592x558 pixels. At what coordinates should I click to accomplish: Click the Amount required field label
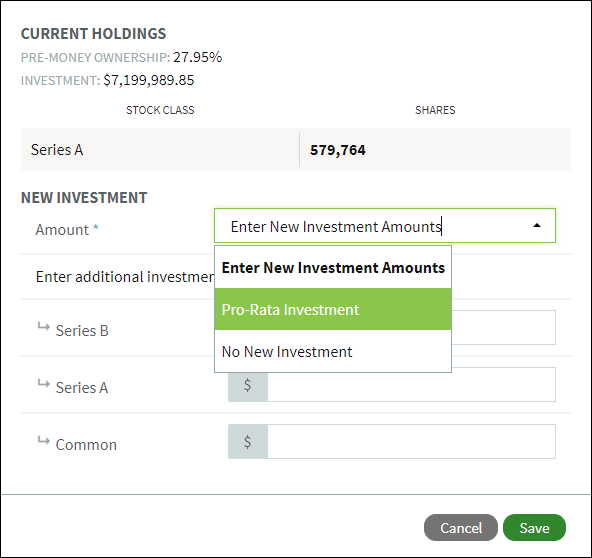click(67, 230)
